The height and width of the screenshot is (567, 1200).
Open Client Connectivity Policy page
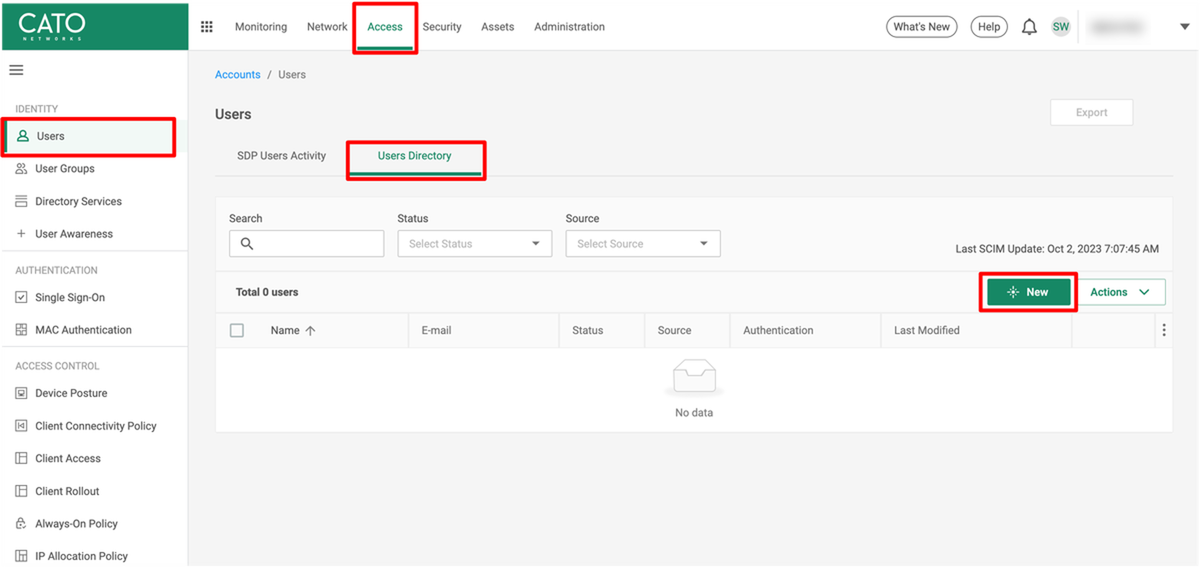(94, 426)
